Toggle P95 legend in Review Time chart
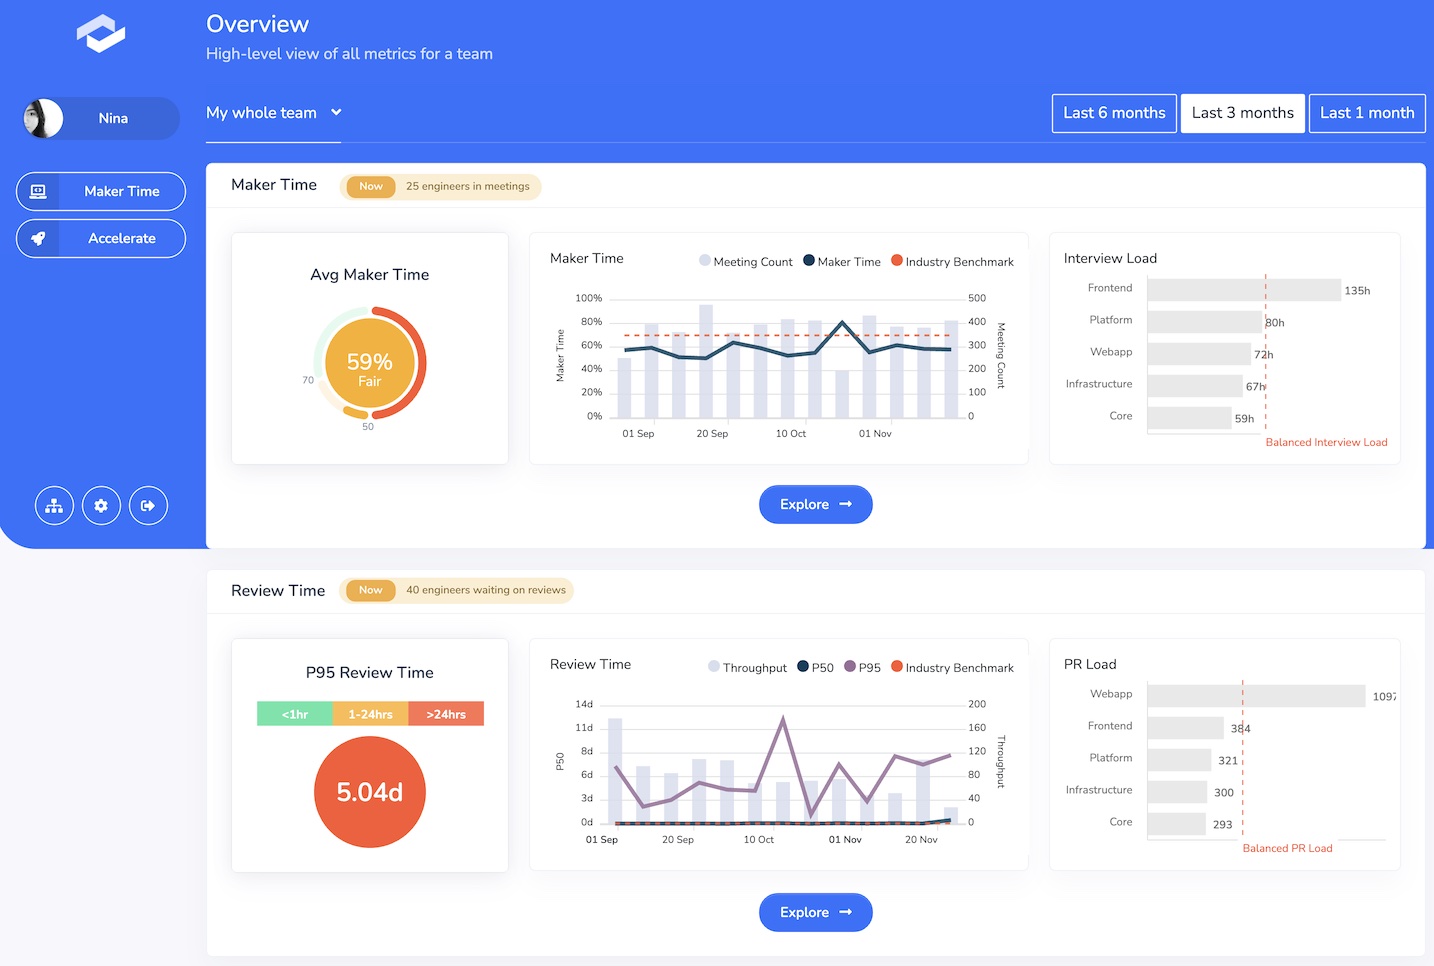 click(862, 667)
